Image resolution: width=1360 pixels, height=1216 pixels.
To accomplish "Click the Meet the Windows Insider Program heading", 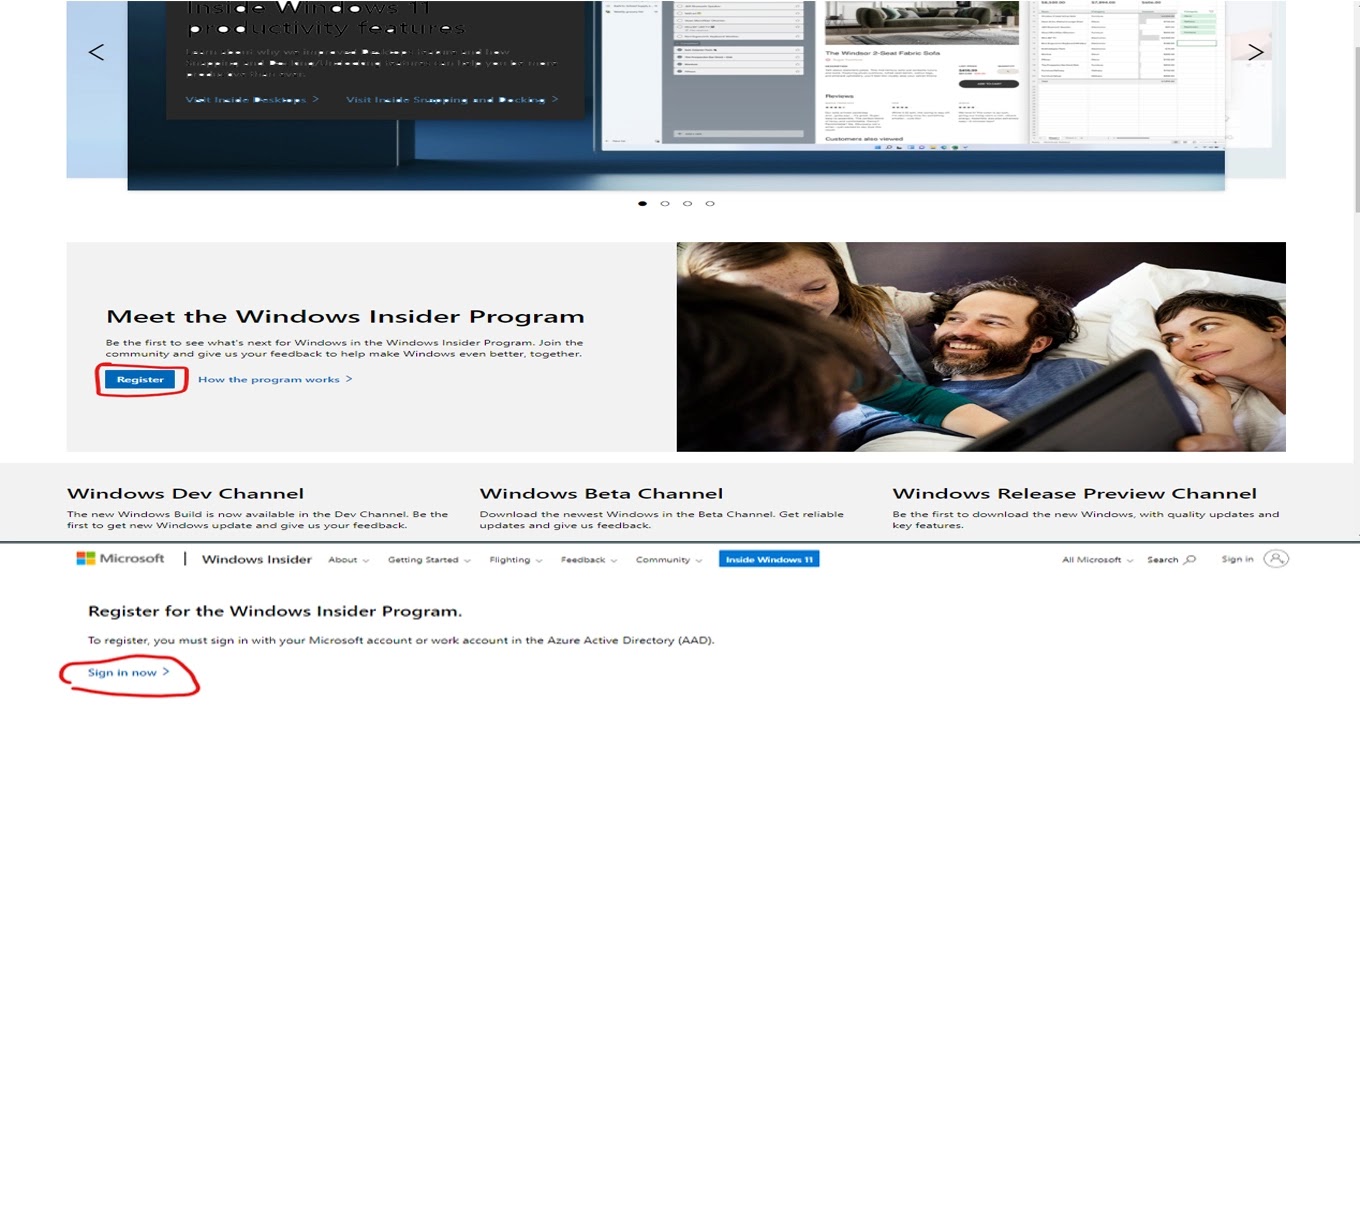I will (x=345, y=316).
